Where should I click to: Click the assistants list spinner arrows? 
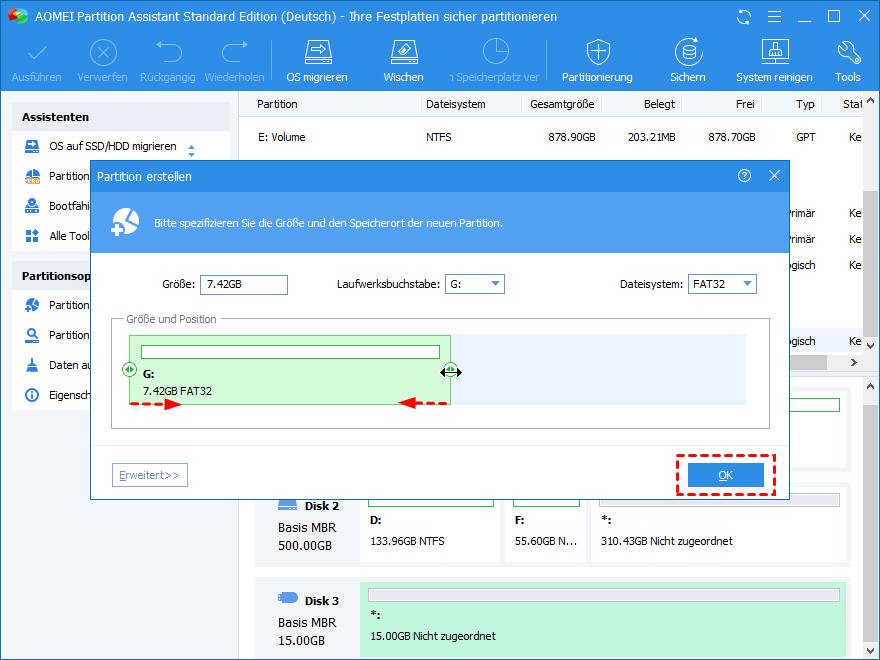[x=191, y=150]
